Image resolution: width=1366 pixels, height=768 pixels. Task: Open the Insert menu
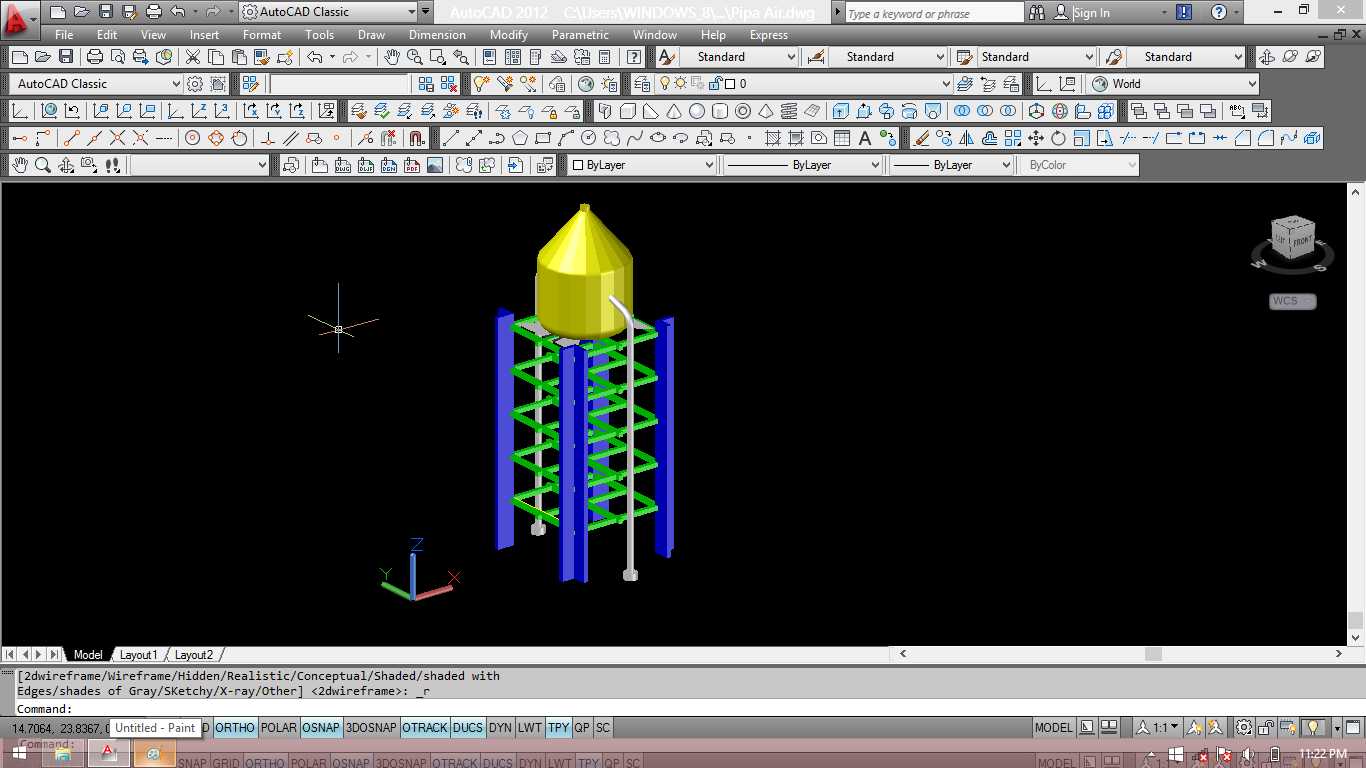pyautogui.click(x=205, y=35)
